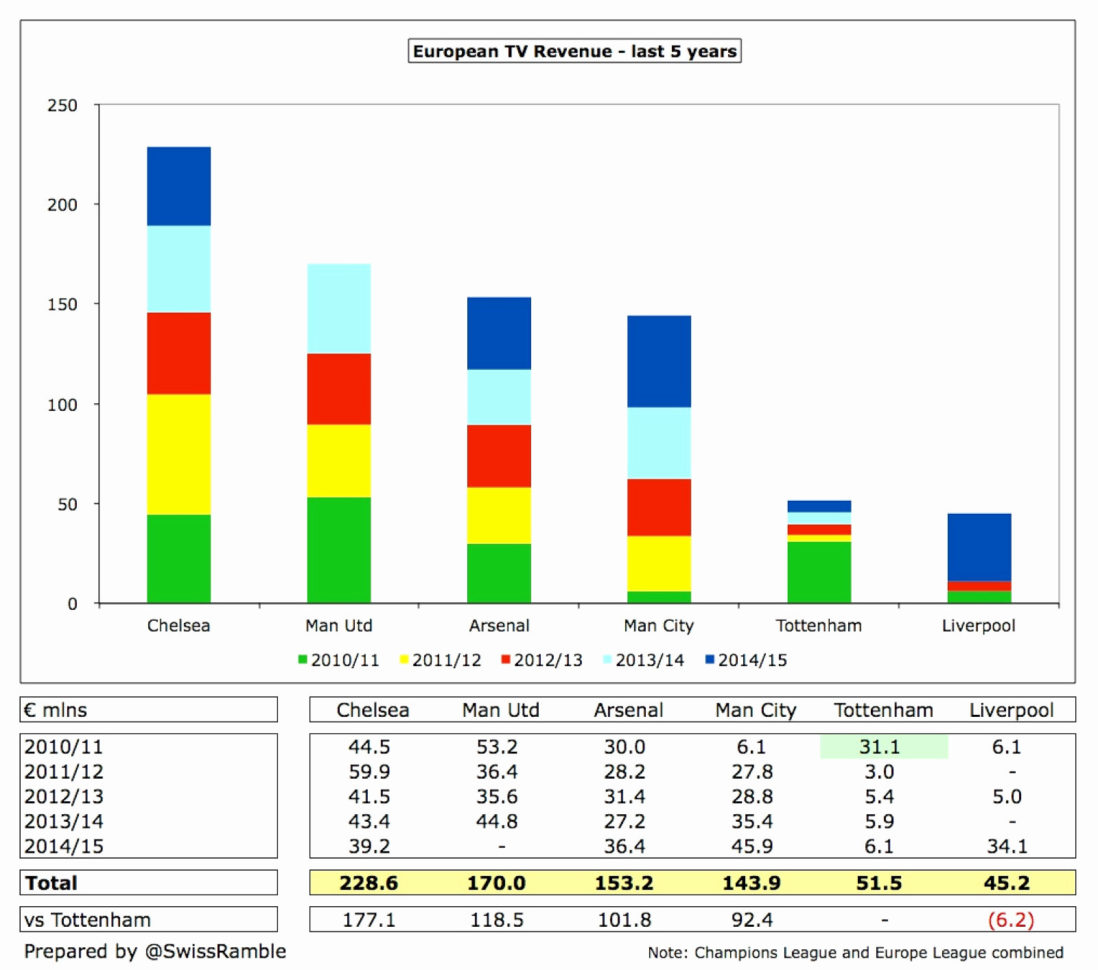Select Liverpool's total 45.2
The image size is (1098, 970).
tap(1007, 883)
